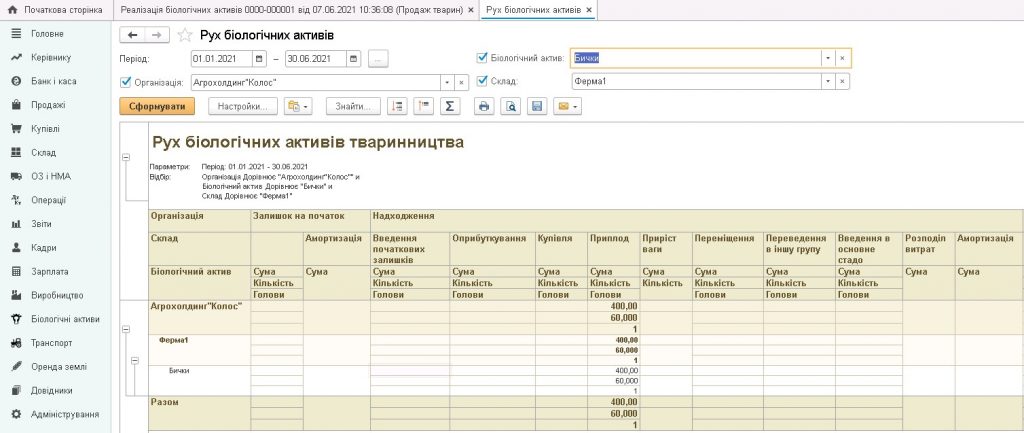Open the Настройки... button
This screenshot has width=1024, height=433.
click(243, 106)
